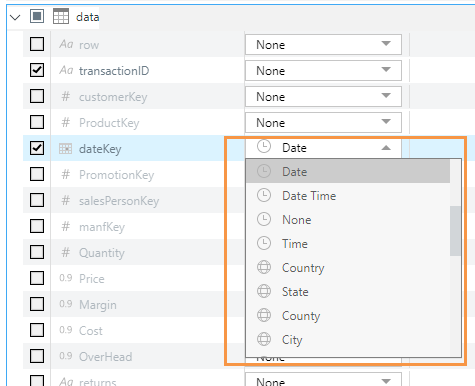The image size is (475, 386).
Task: Click the globe icon next to Country
Action: 264,267
